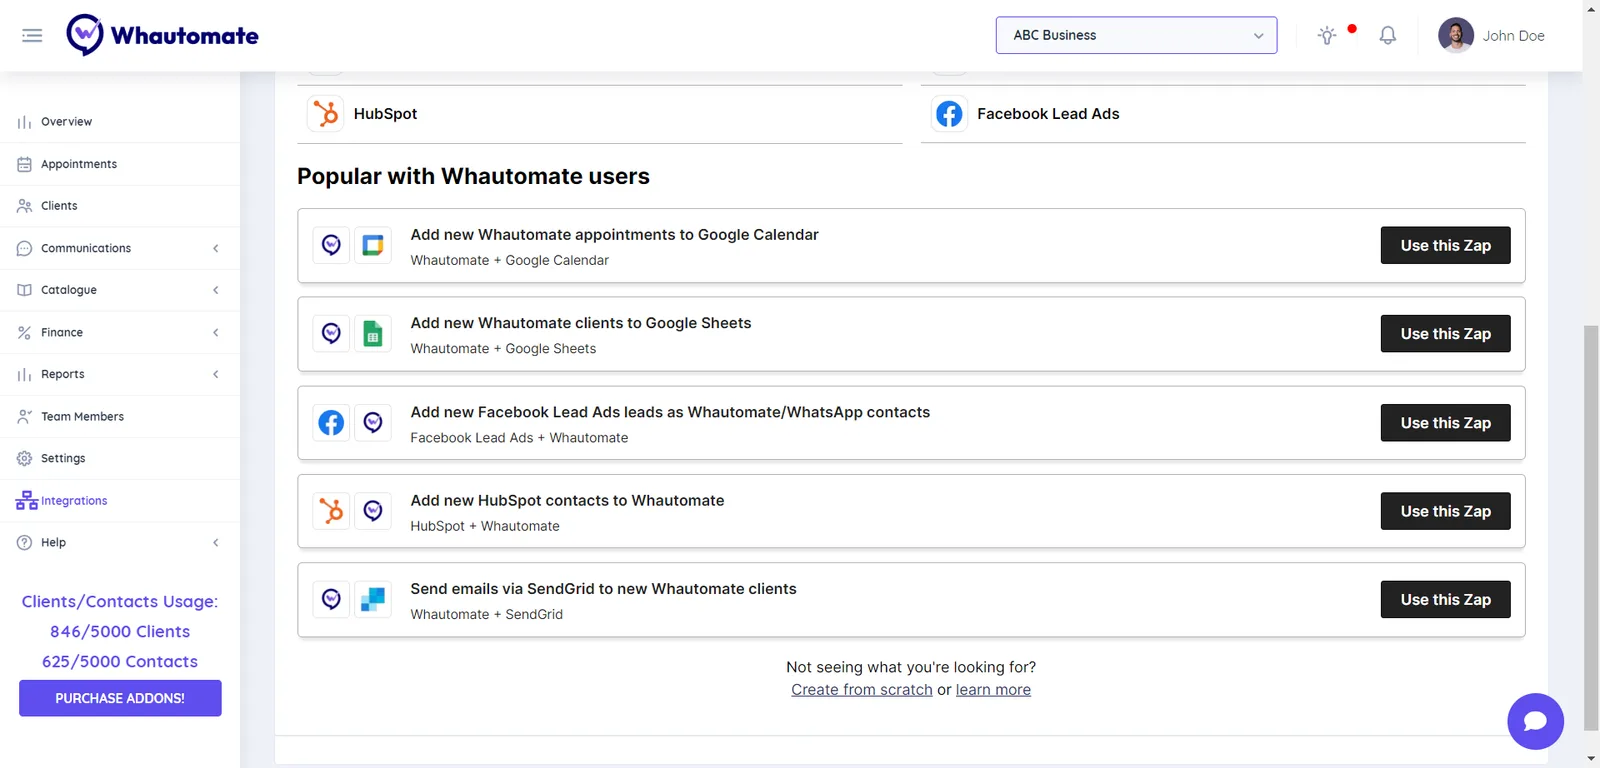Use the Google Sheets clients Zap

(x=1445, y=334)
